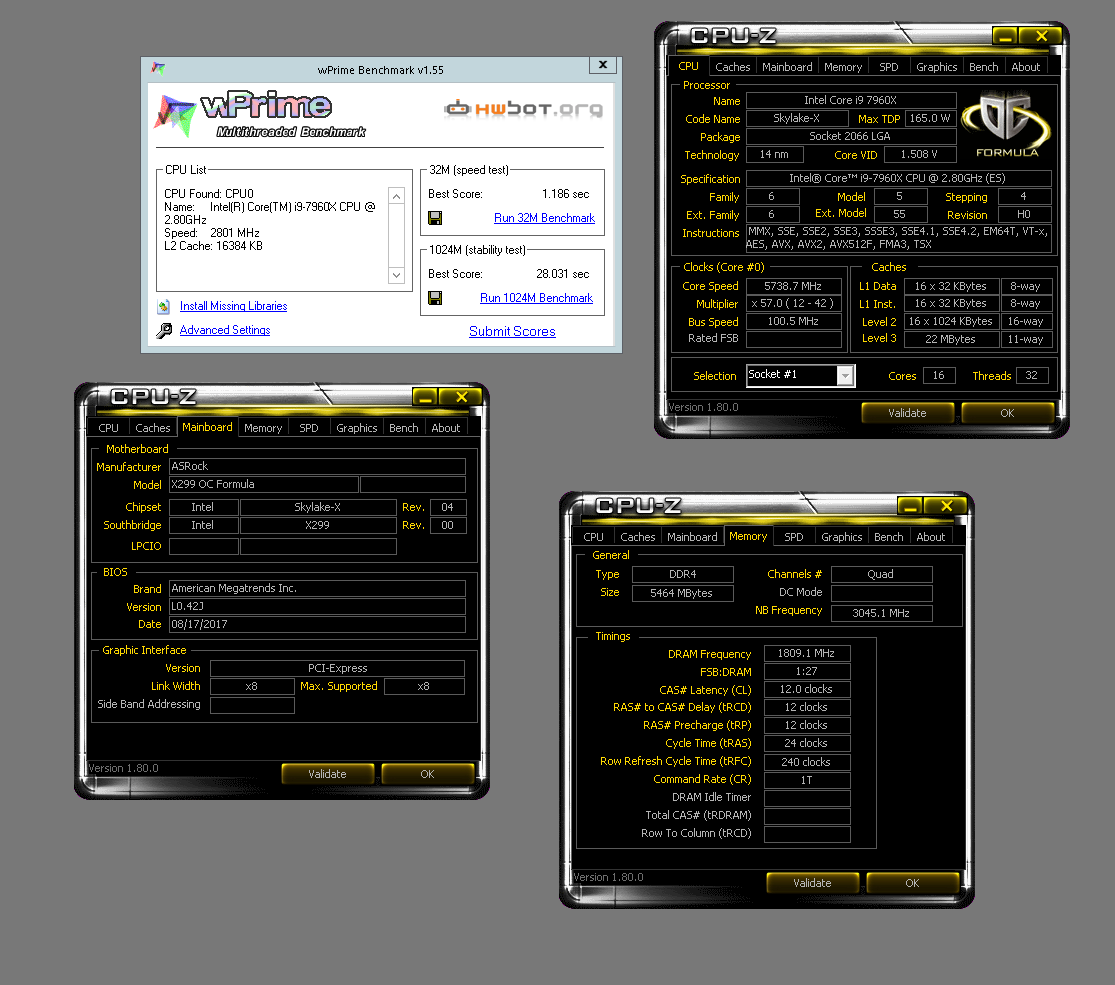Open SPD tab in the CPU window
This screenshot has width=1115, height=985.
(888, 67)
